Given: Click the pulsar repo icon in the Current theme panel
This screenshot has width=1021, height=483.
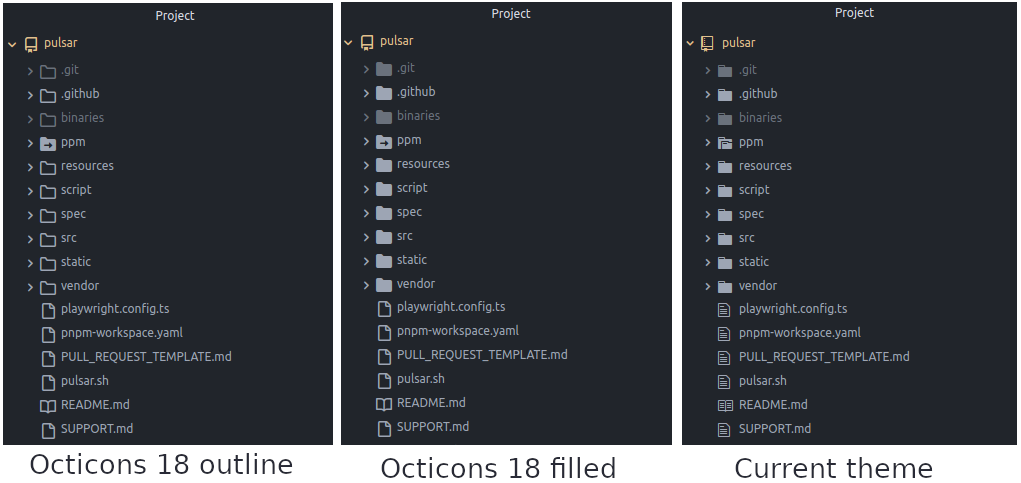Looking at the screenshot, I should click(x=707, y=43).
